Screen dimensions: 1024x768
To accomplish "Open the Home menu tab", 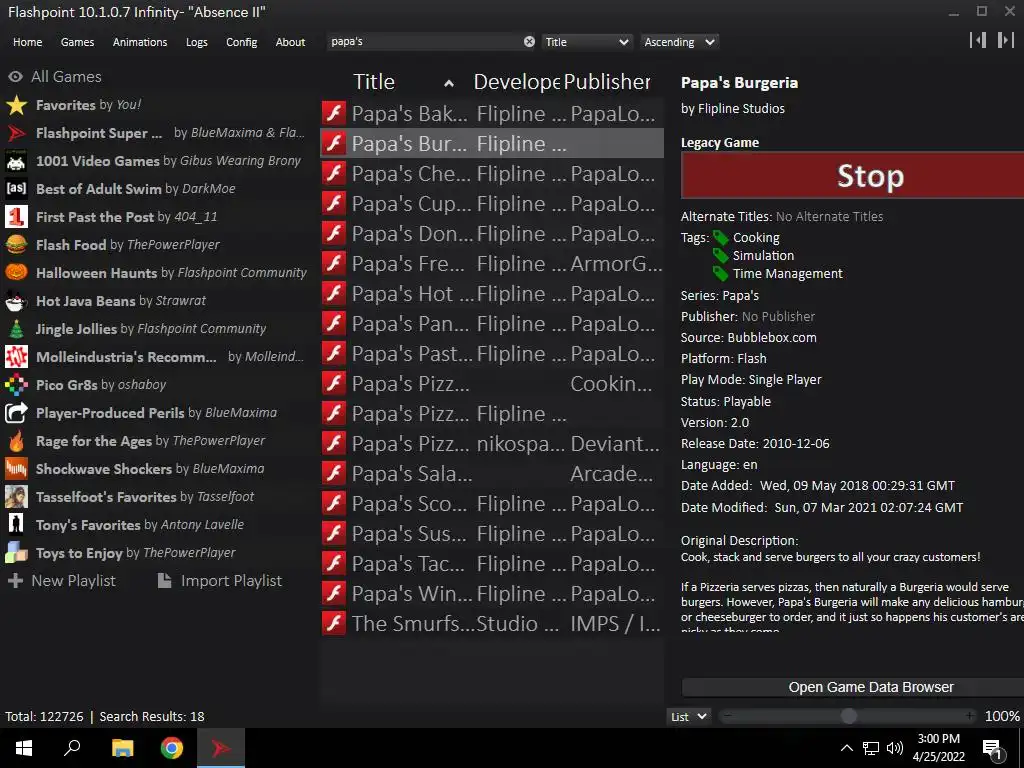I will tap(27, 42).
